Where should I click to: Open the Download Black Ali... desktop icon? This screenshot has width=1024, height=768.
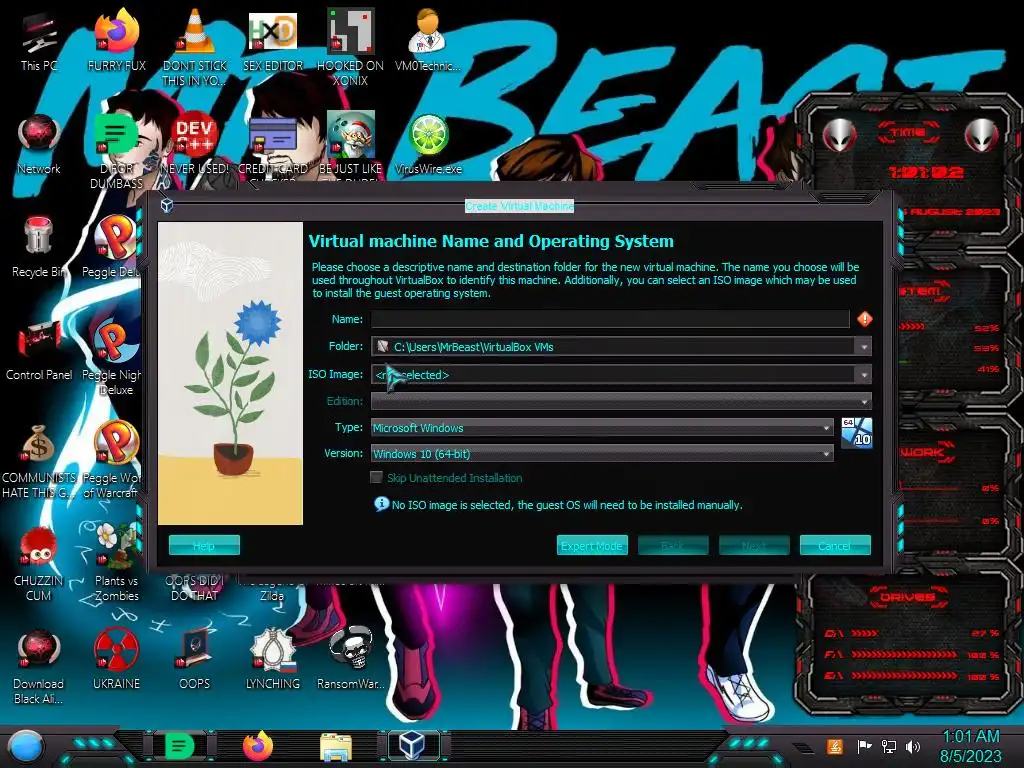(39, 666)
